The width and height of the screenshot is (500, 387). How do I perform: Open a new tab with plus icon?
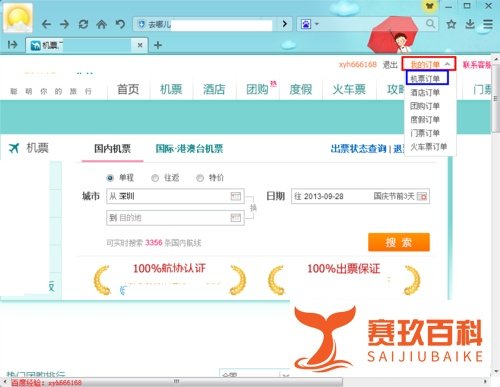158,45
